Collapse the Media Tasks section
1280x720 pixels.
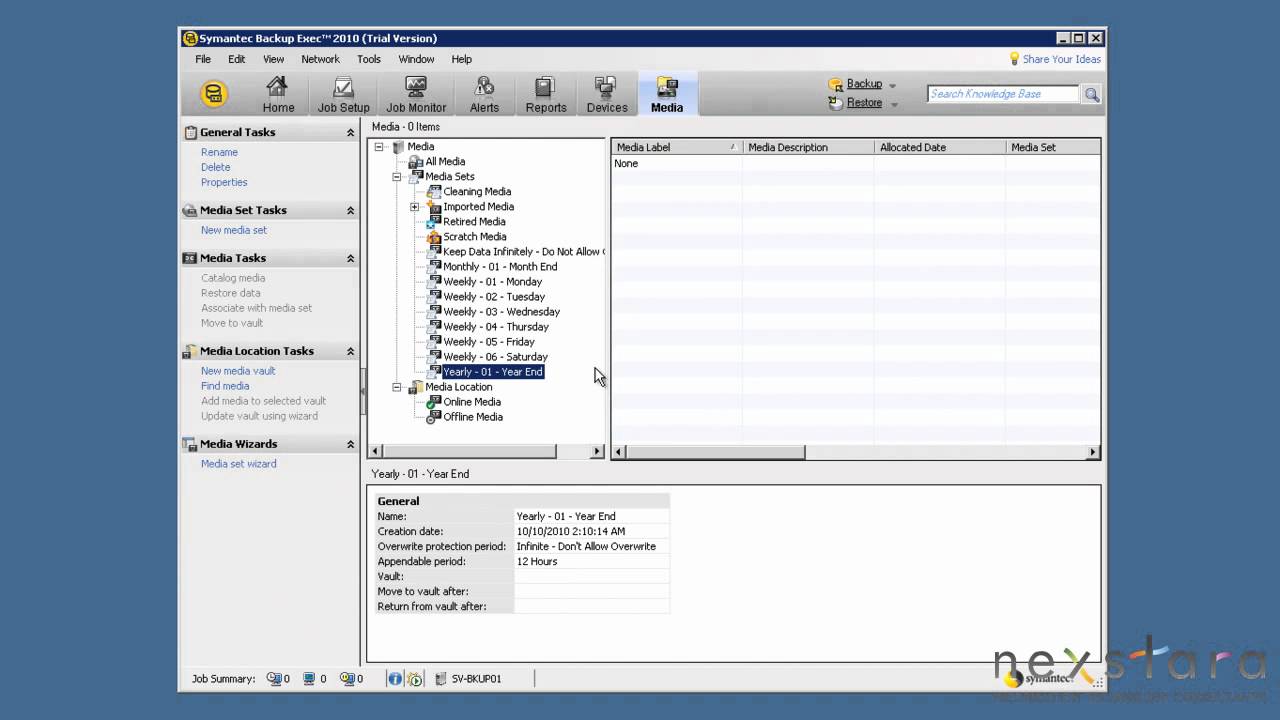[350, 258]
